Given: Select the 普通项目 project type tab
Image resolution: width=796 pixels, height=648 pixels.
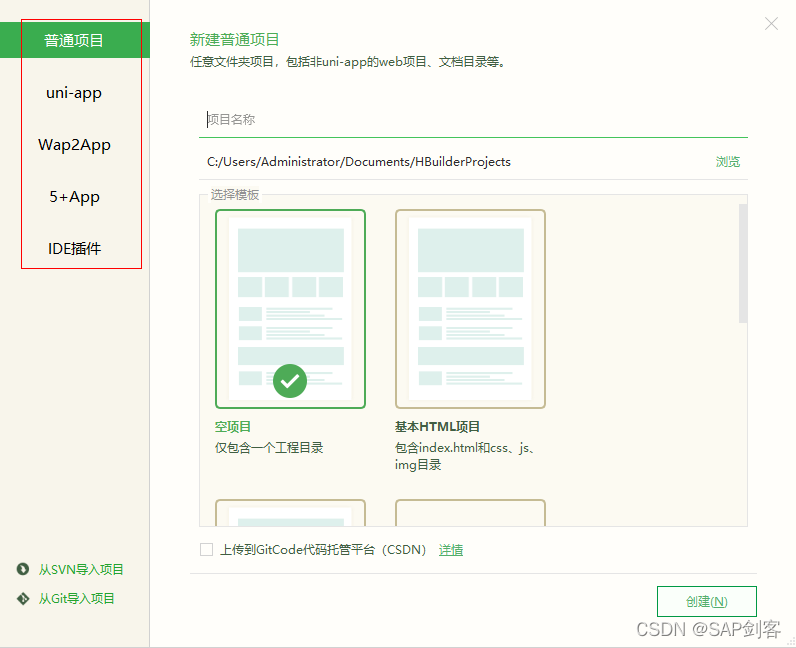Looking at the screenshot, I should pos(75,40).
